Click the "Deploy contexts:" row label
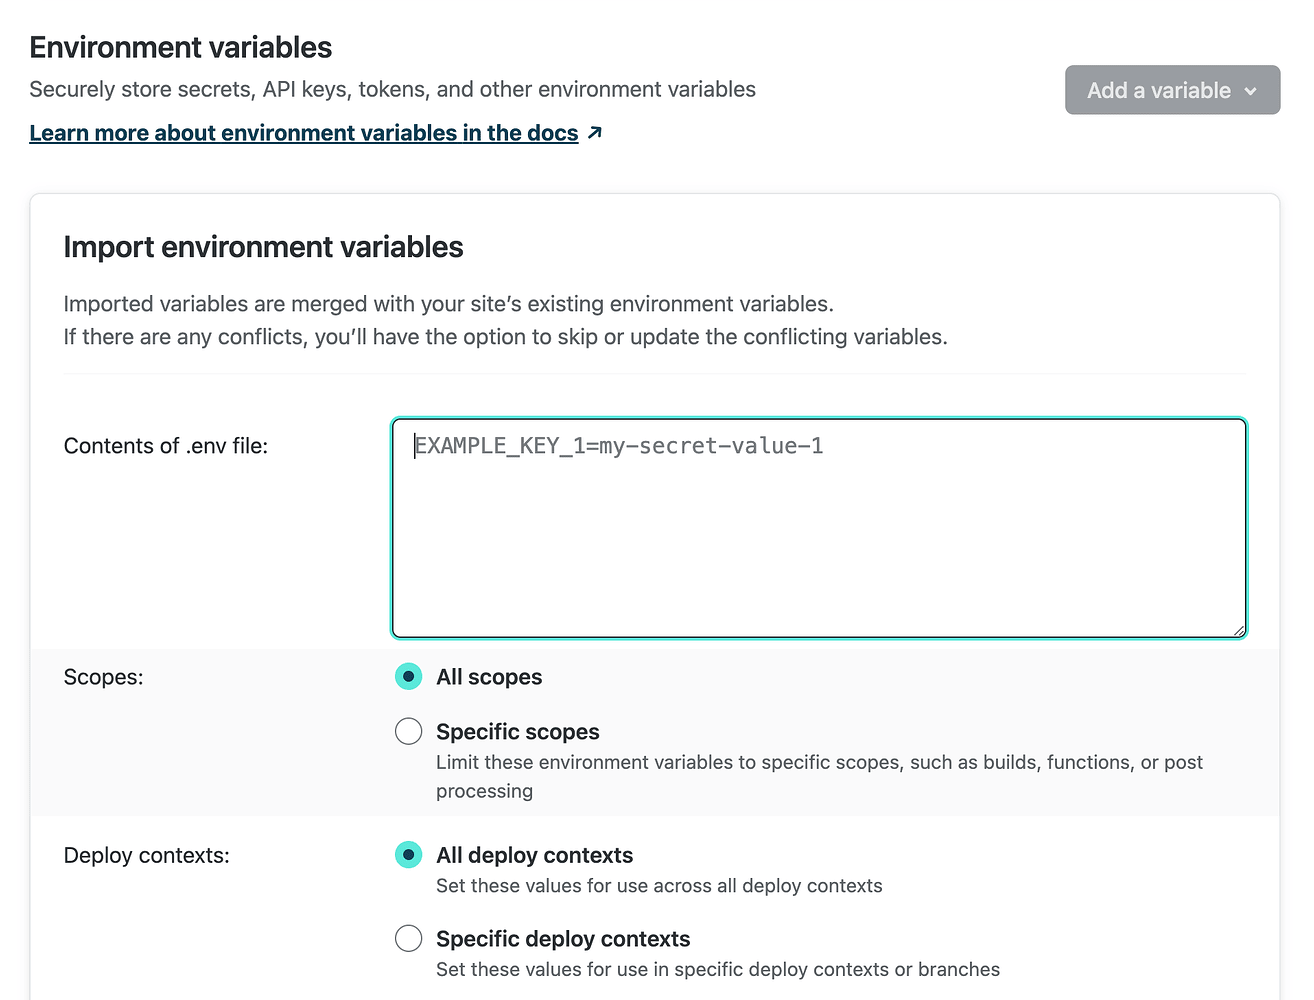Image resolution: width=1314 pixels, height=1000 pixels. (x=146, y=855)
